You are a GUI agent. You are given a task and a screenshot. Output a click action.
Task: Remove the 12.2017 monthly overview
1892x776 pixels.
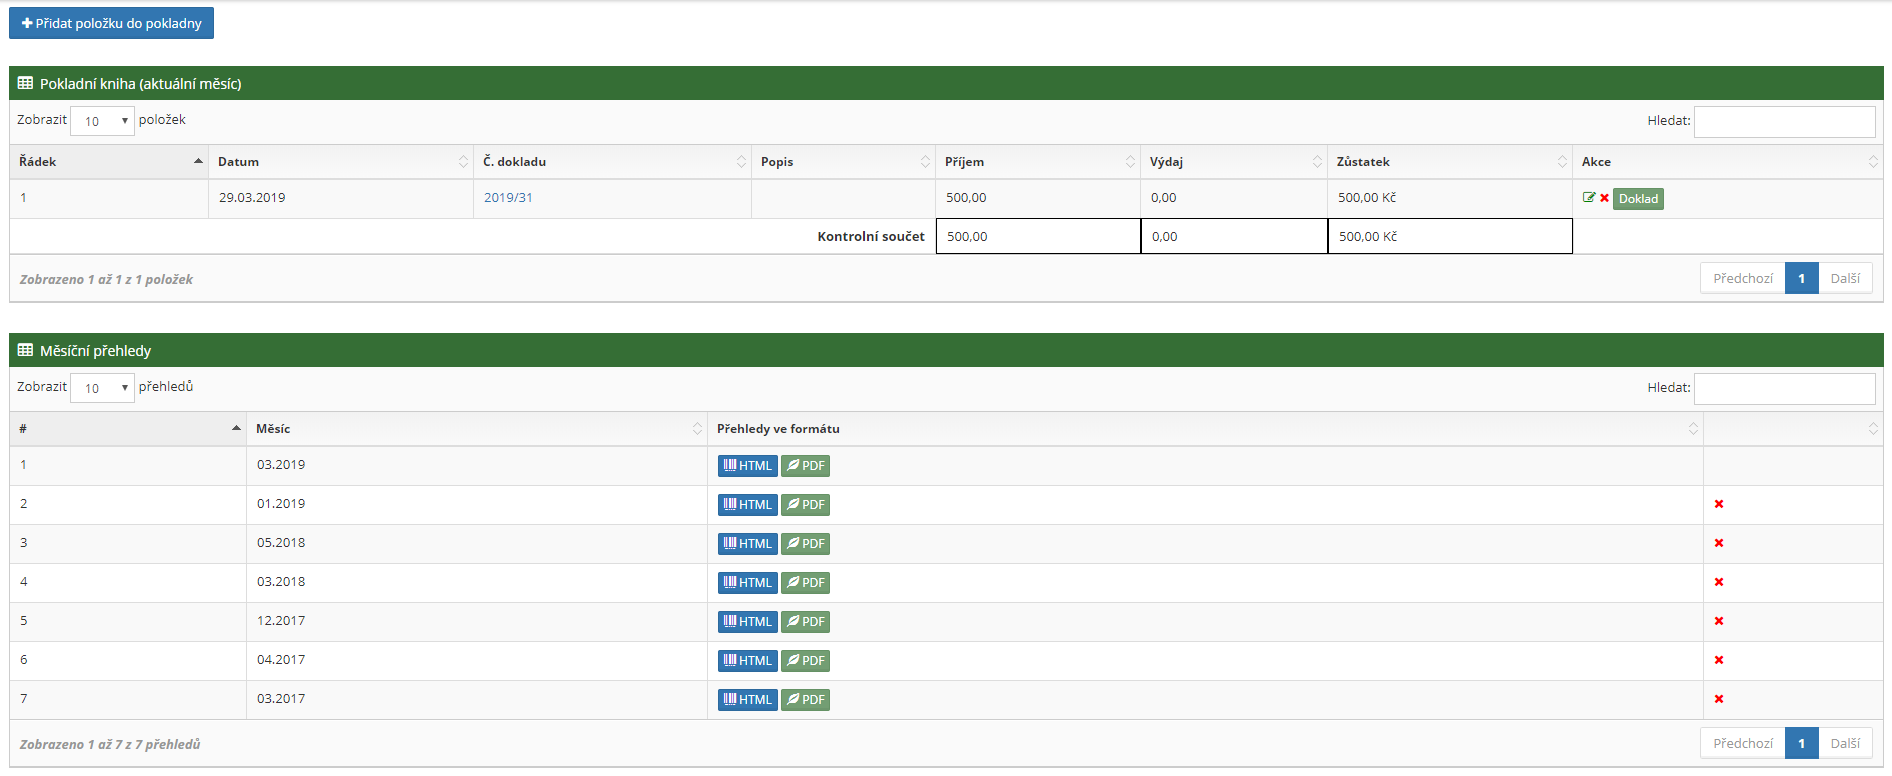coord(1718,621)
